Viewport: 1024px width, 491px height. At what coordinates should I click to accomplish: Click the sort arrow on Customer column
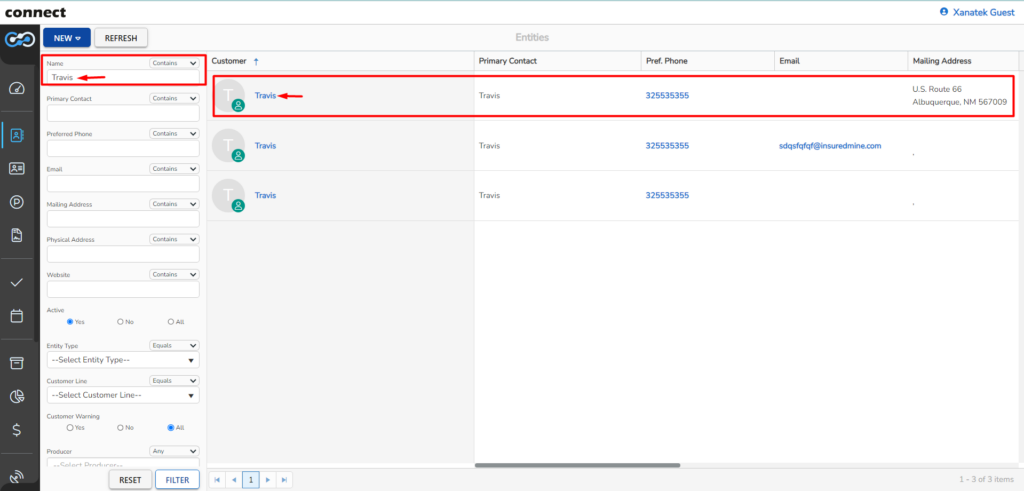point(256,61)
